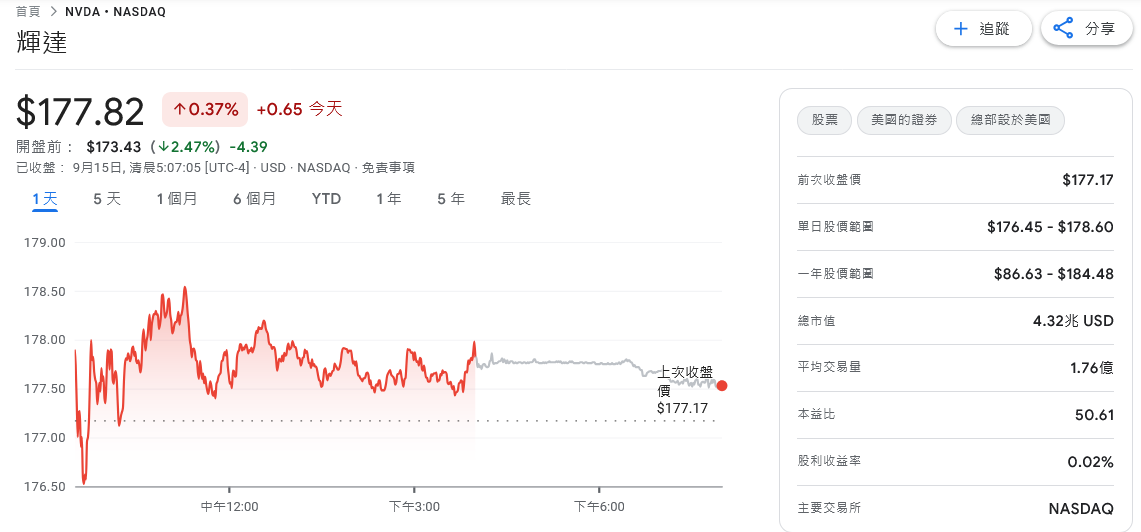Select the 1 天 time range tab
Image resolution: width=1141 pixels, height=532 pixels.
[45, 199]
